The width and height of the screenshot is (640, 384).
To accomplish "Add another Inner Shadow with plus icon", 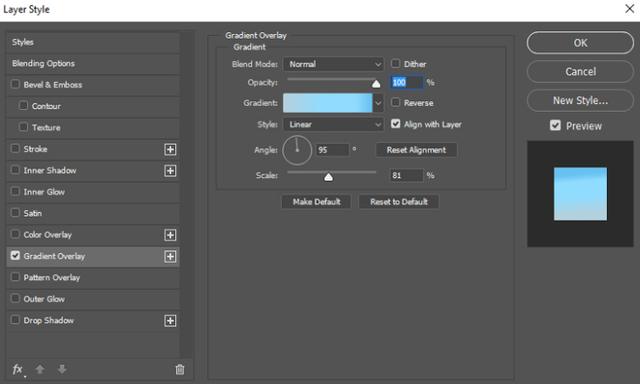I will (x=170, y=171).
